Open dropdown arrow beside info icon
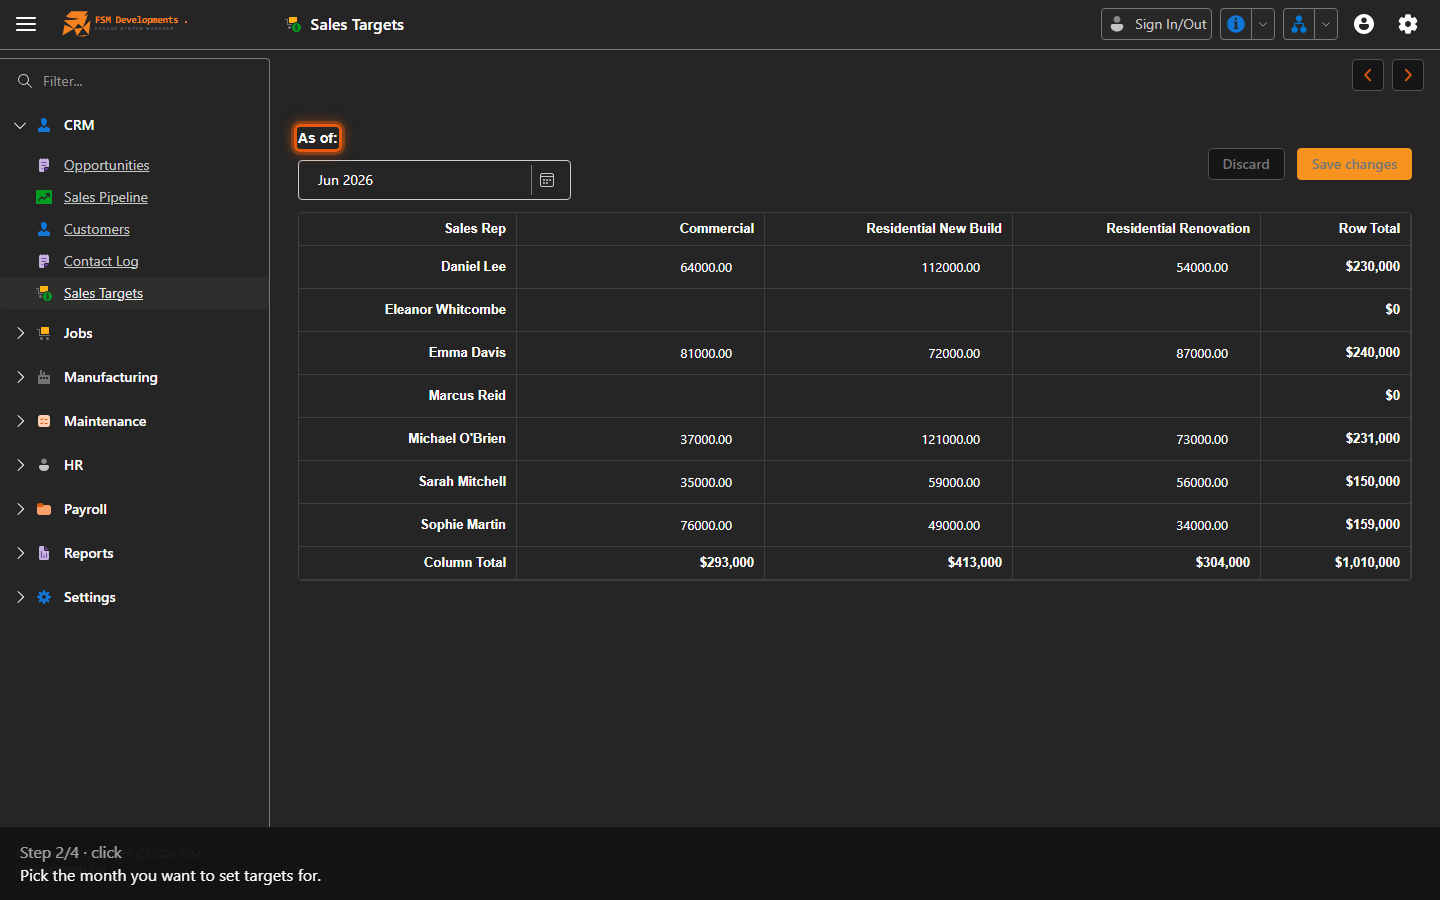Image resolution: width=1440 pixels, height=900 pixels. pos(1263,24)
